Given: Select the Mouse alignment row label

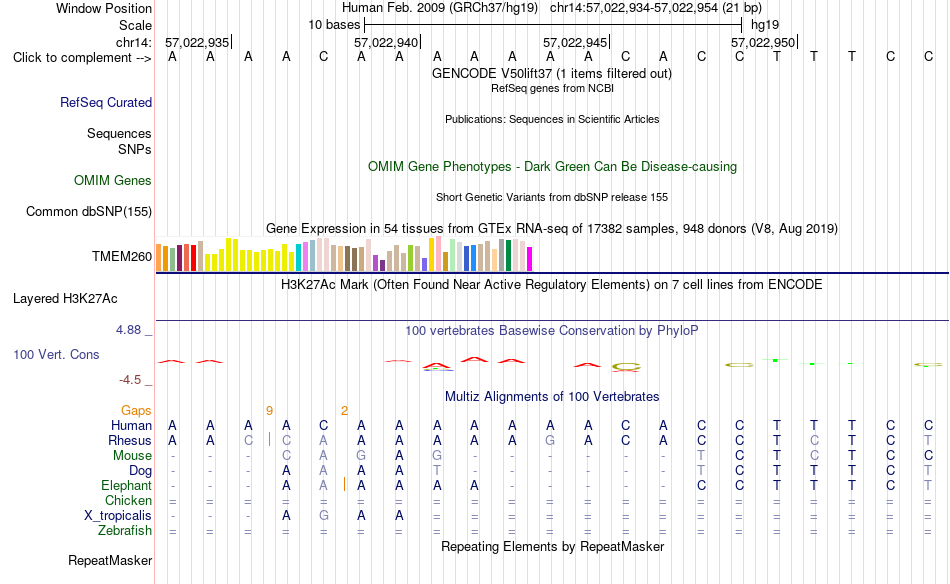Looking at the screenshot, I should click(x=132, y=456).
